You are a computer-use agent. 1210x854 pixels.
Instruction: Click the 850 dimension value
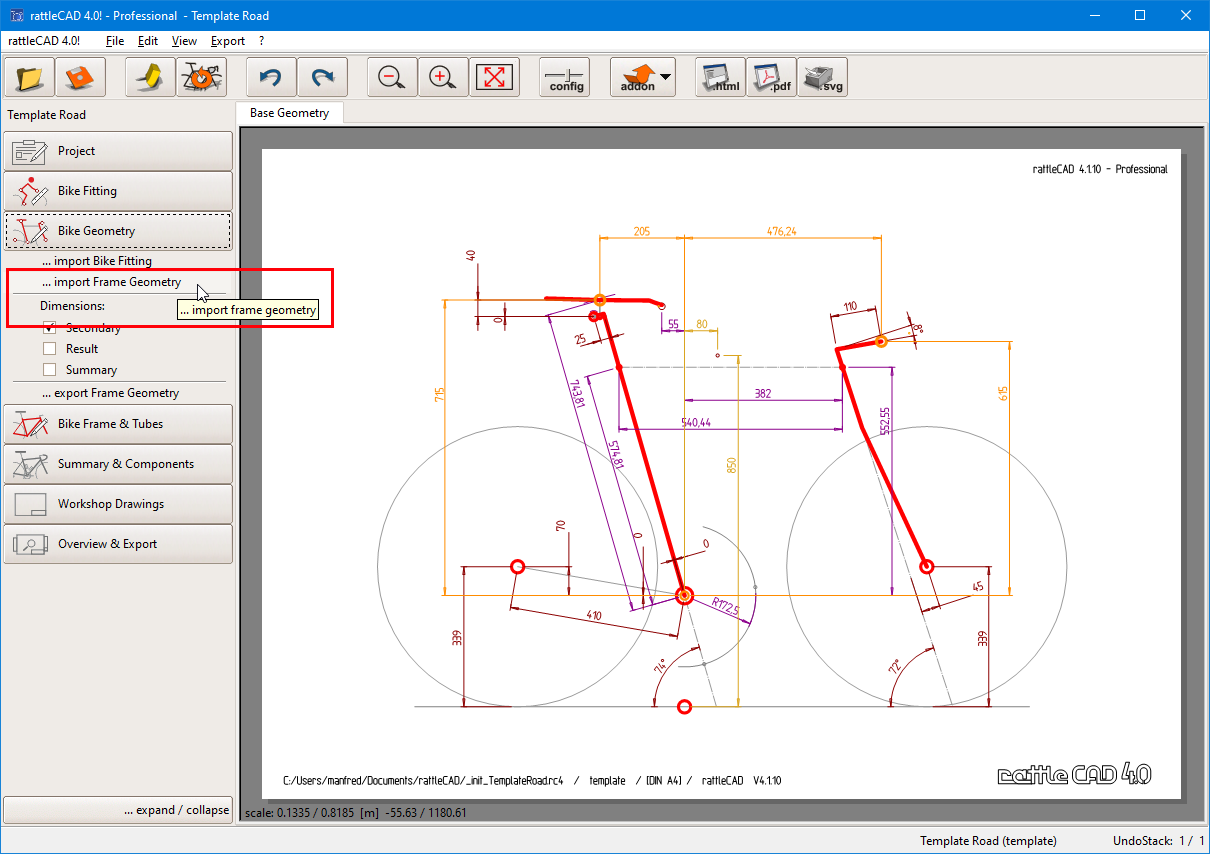point(732,465)
